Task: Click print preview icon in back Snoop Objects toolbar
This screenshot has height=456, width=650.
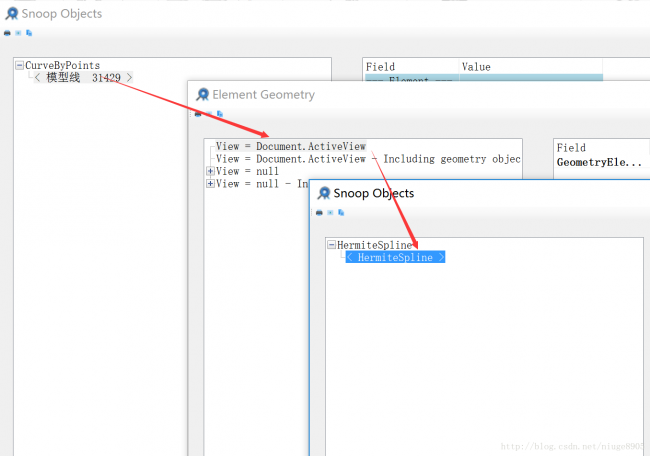Action: click(x=18, y=32)
